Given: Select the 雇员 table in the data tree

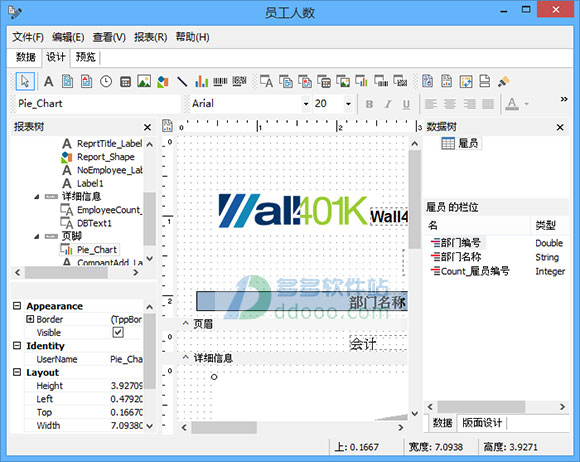Looking at the screenshot, I should click(x=460, y=144).
